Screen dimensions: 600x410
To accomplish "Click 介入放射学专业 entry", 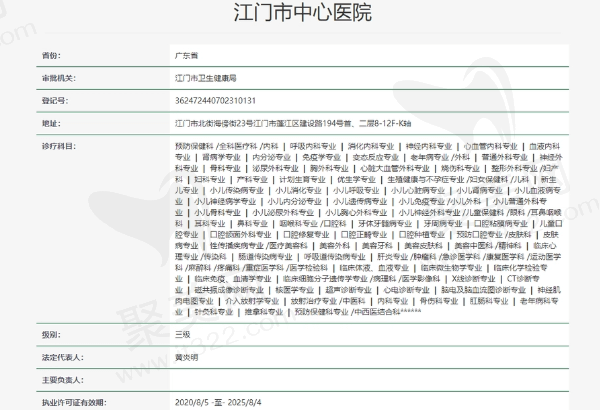I will pyautogui.click(x=252, y=301).
